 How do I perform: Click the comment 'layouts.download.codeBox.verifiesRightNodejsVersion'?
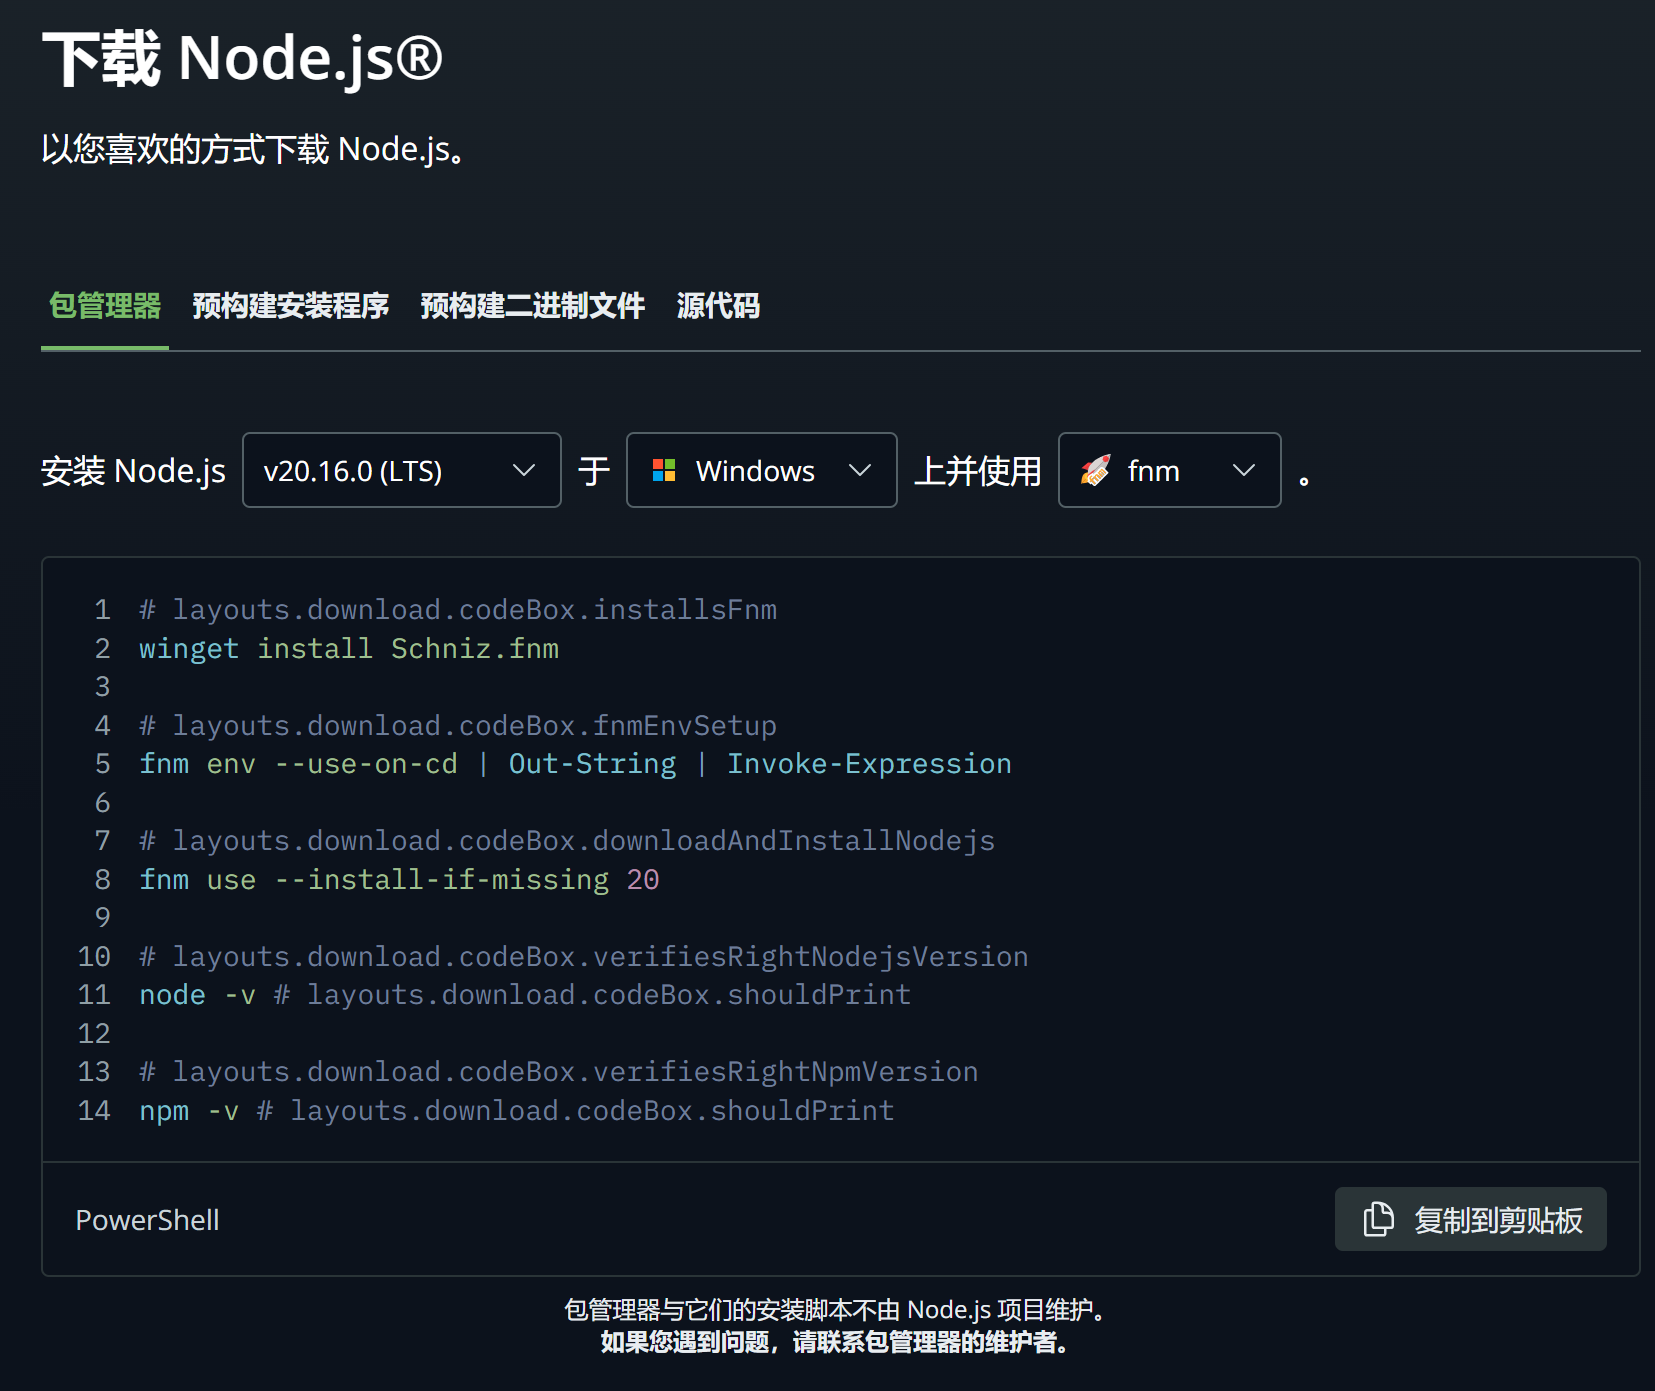click(x=584, y=957)
